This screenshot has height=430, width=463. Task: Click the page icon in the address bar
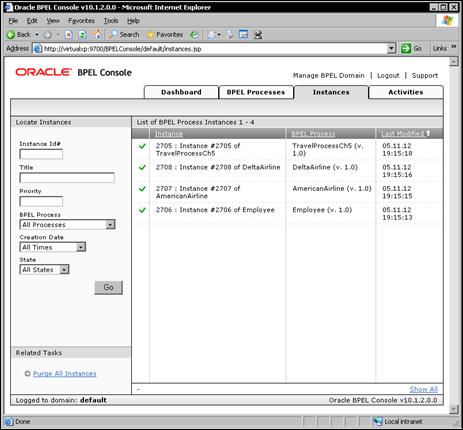coord(38,49)
